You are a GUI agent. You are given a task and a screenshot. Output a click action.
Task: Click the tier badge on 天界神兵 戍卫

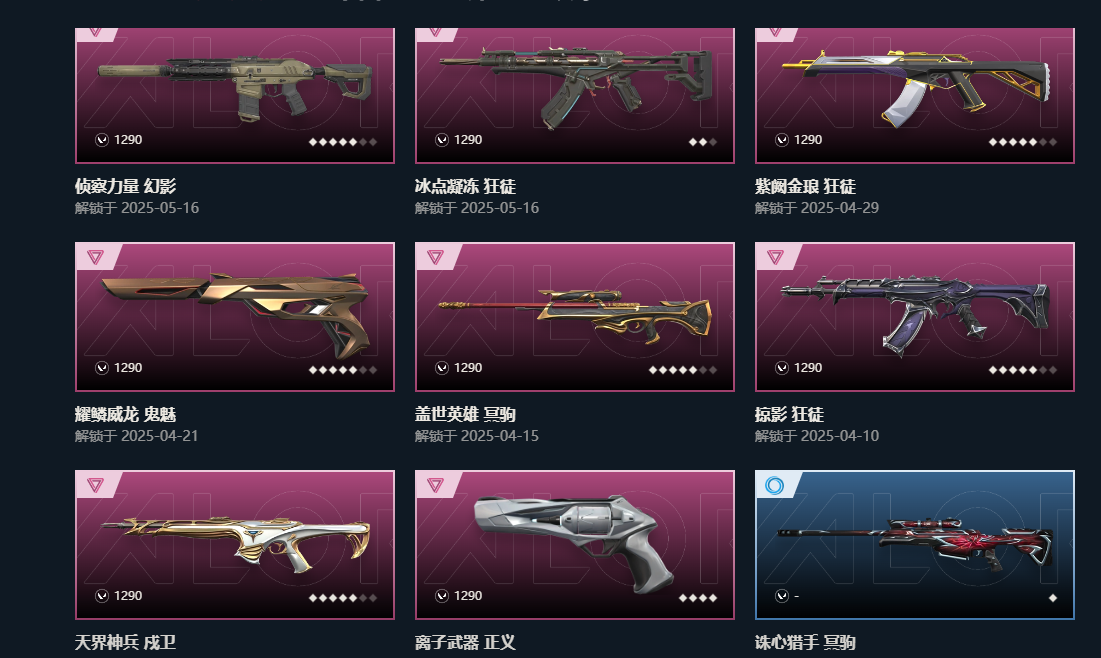[95, 485]
